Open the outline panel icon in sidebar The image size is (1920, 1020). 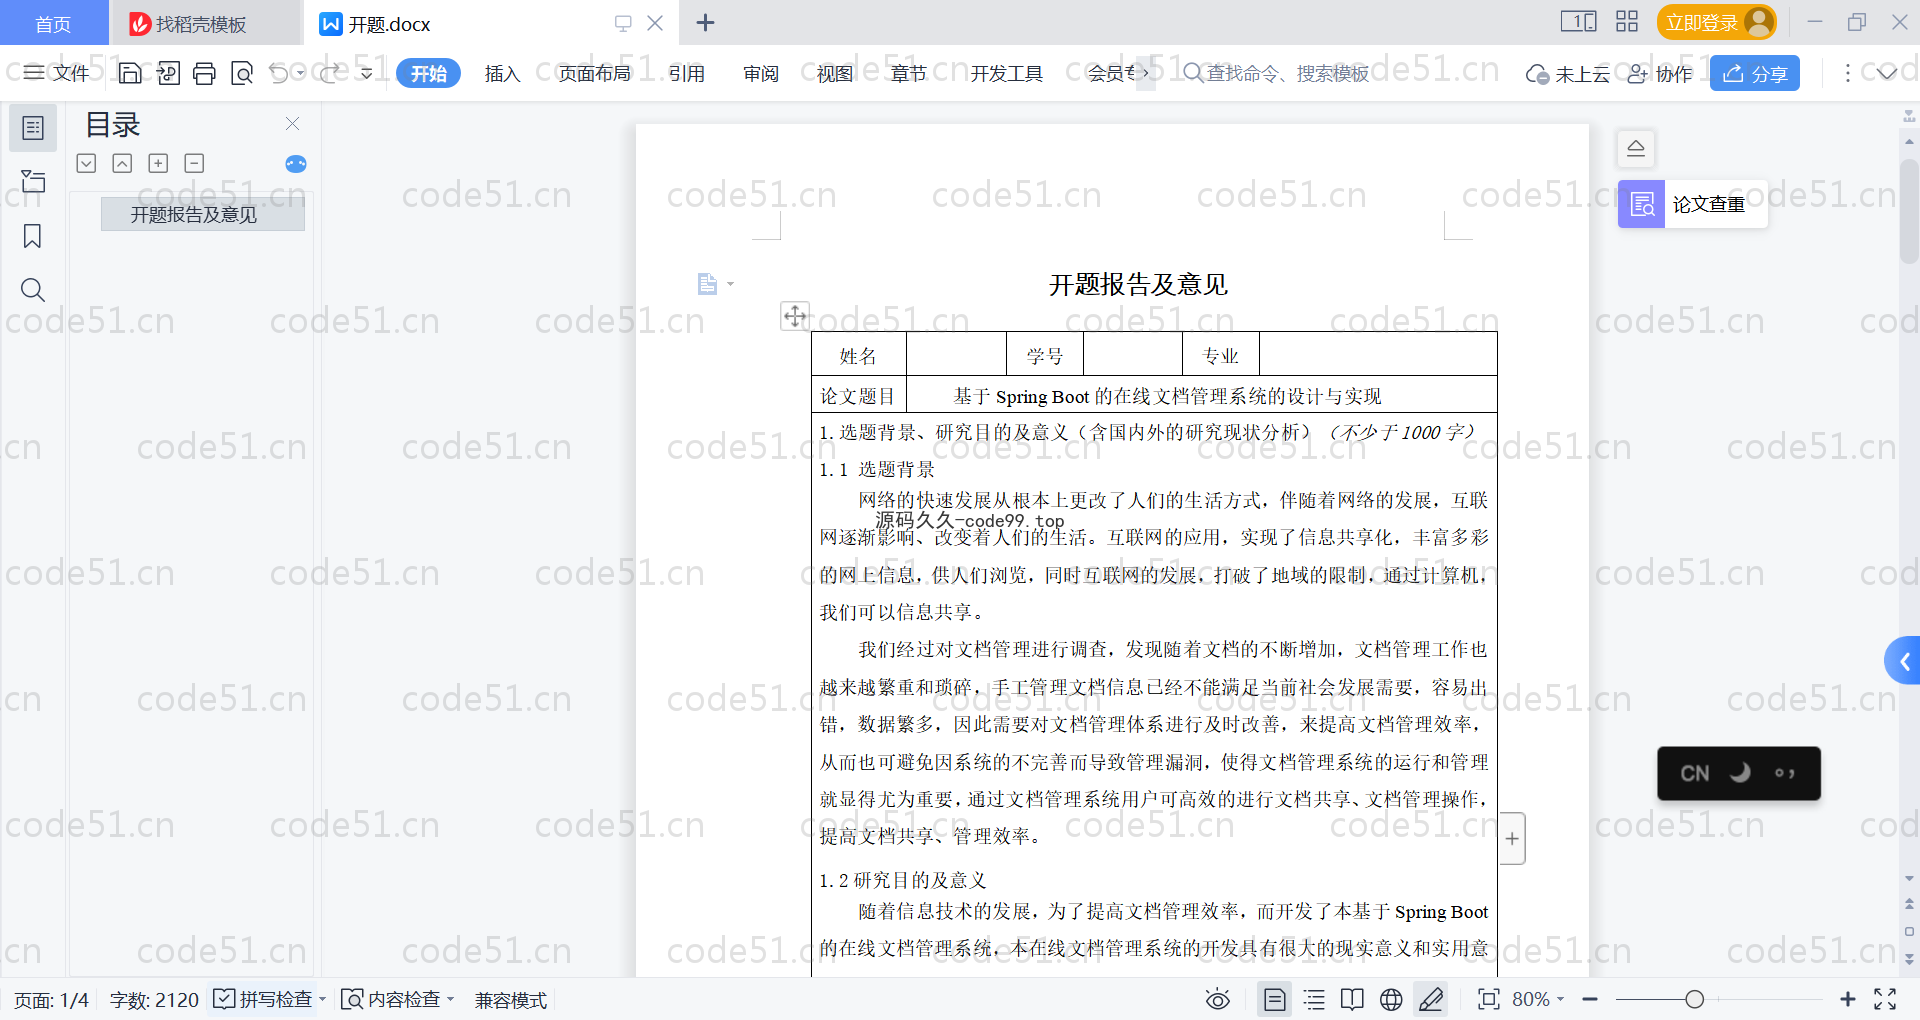pyautogui.click(x=33, y=128)
